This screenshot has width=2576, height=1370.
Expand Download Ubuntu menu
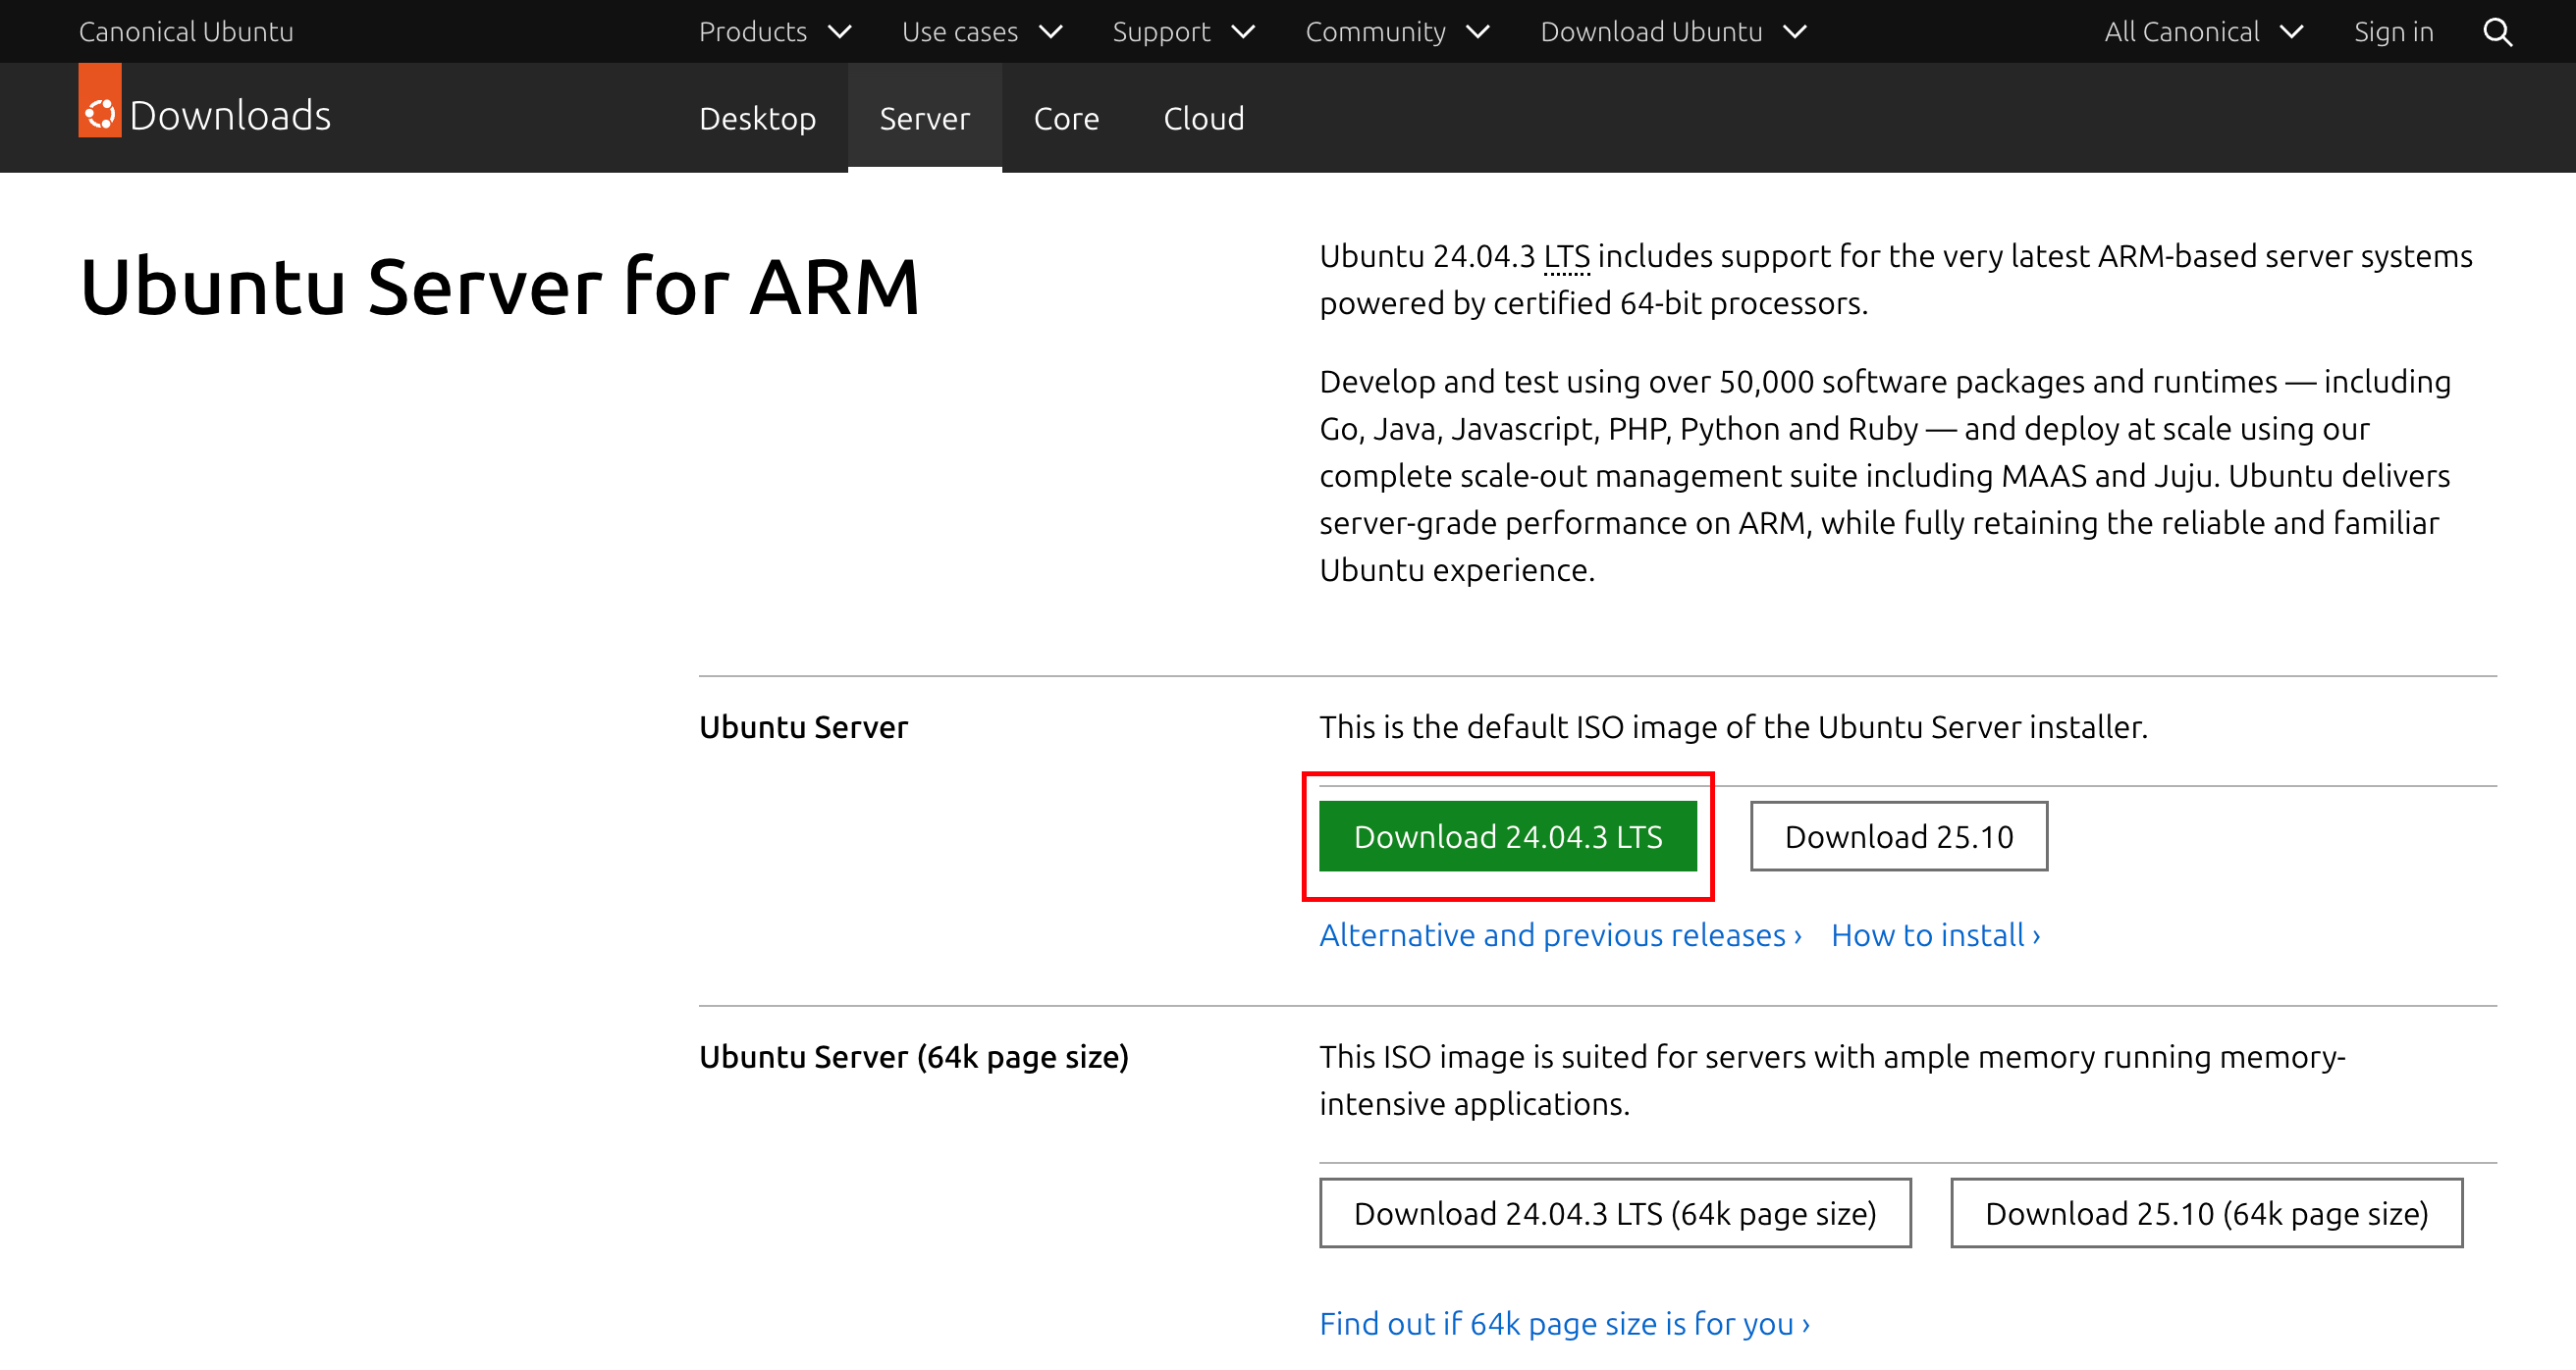1672,32
